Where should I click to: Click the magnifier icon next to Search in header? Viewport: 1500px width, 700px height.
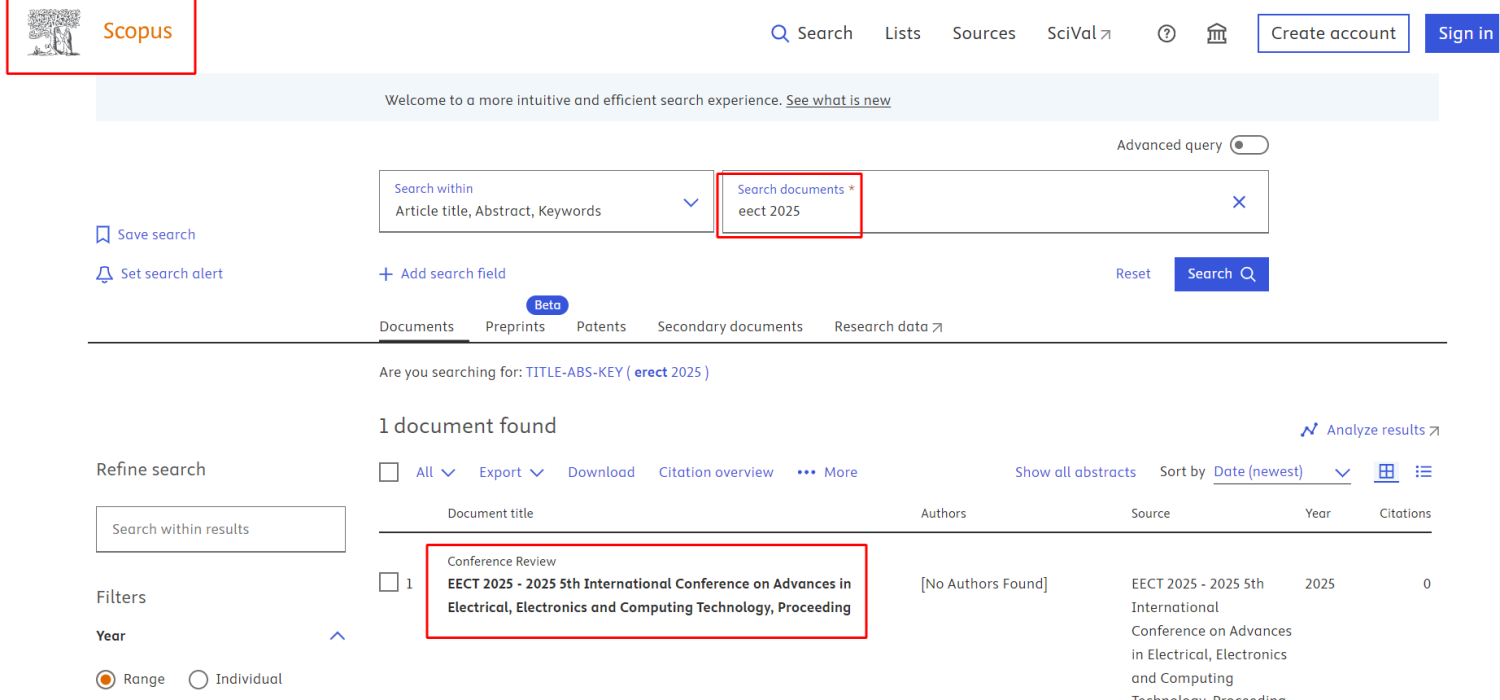[x=780, y=33]
